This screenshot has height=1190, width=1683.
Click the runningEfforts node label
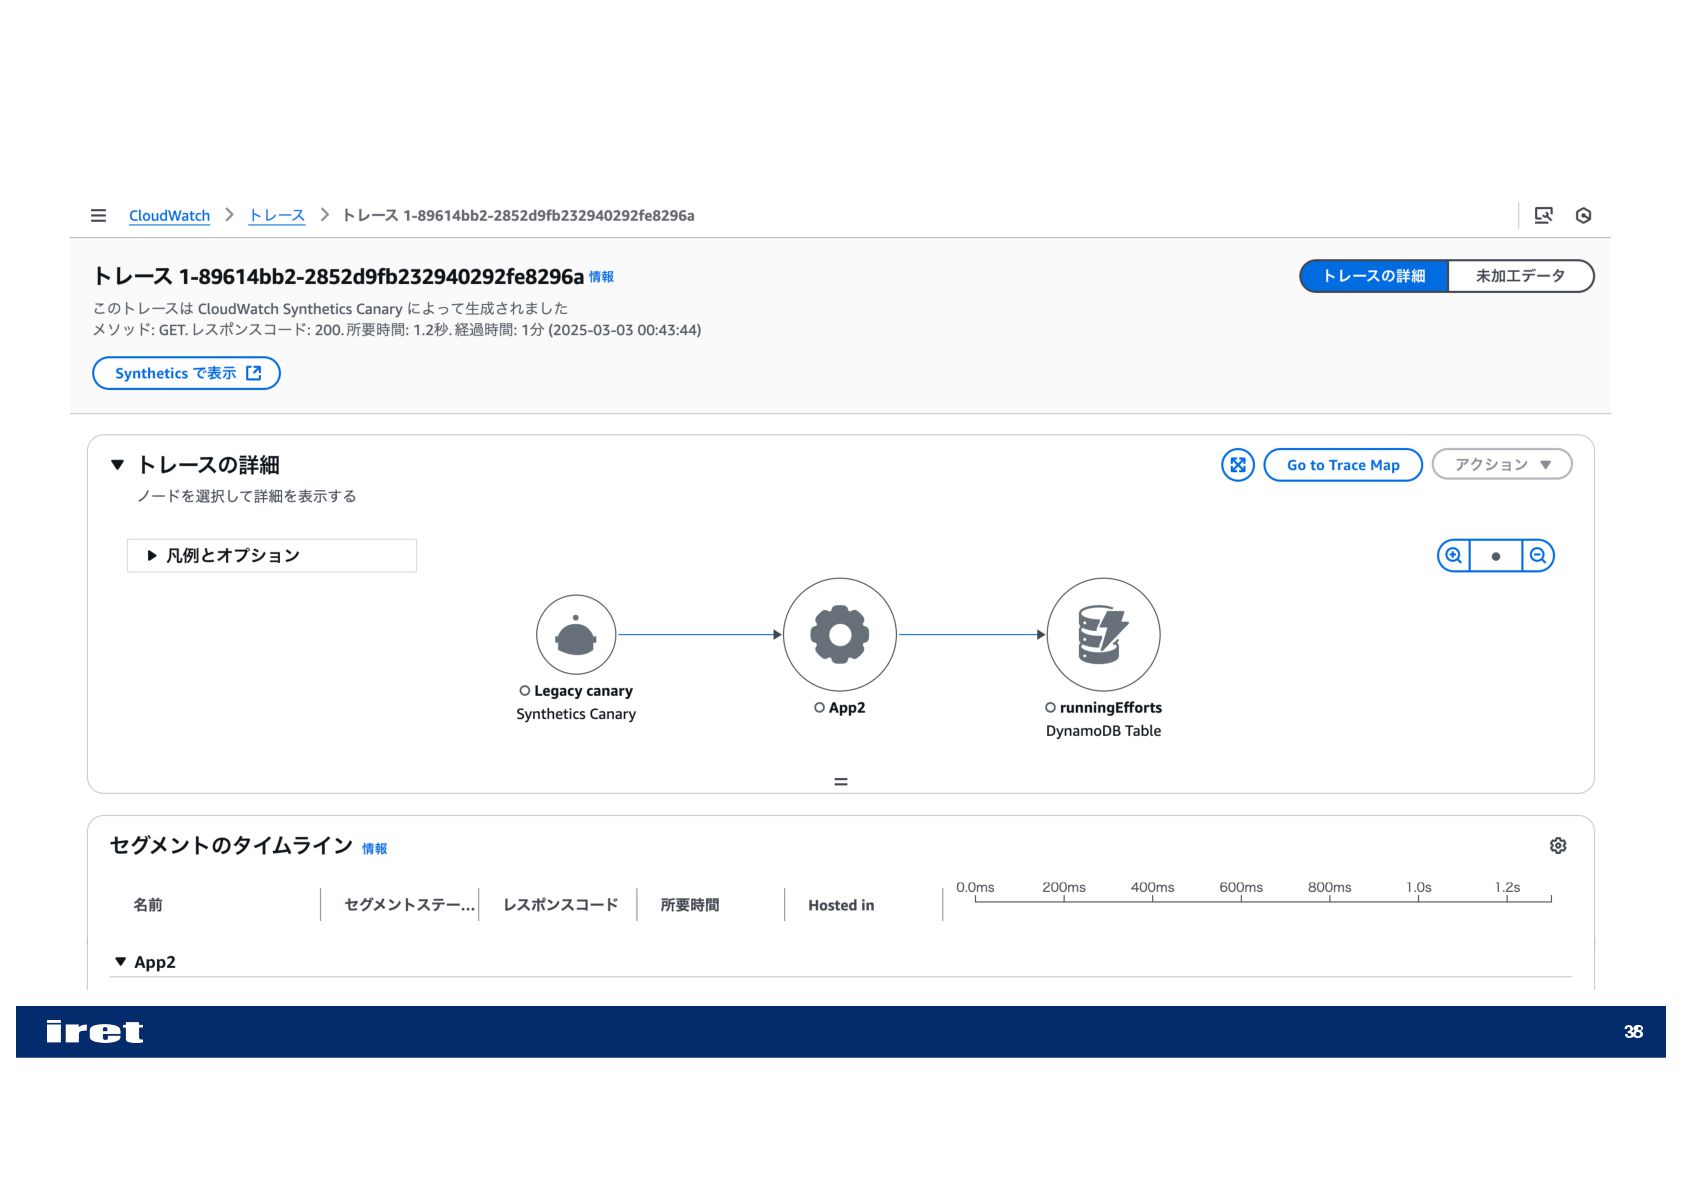pos(1111,708)
